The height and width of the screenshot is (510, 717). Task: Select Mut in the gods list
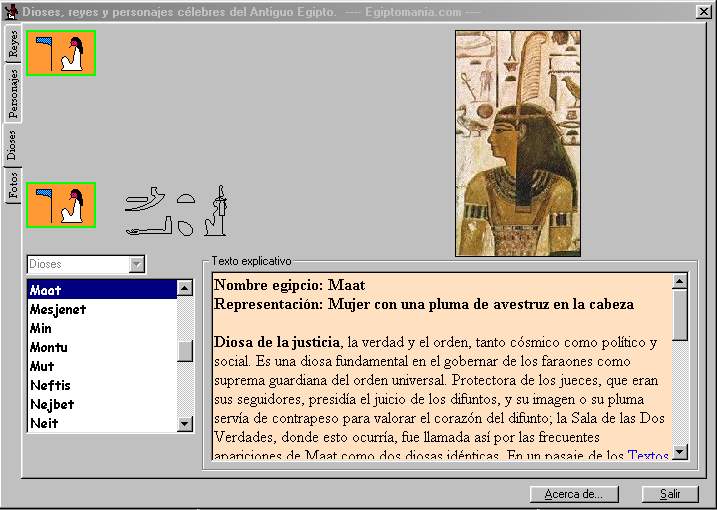point(102,366)
